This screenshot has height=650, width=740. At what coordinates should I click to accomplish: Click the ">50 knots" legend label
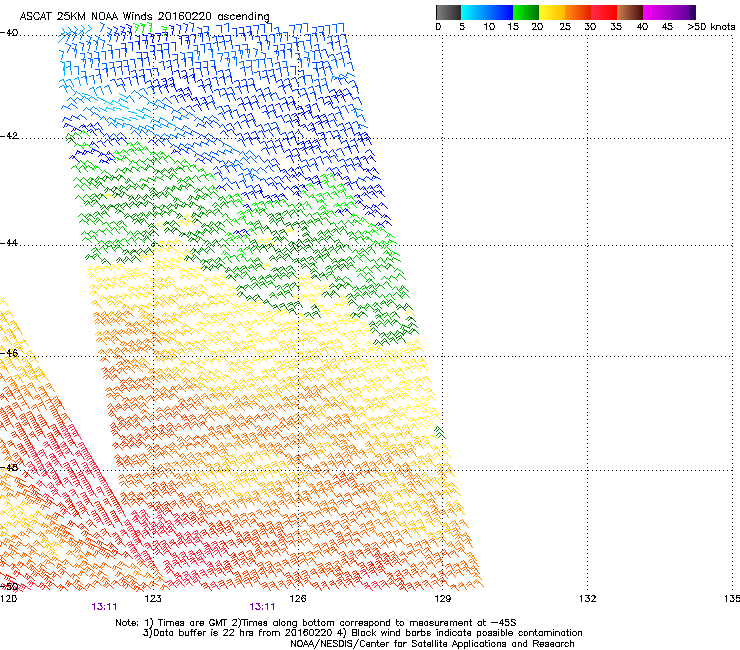click(x=711, y=27)
